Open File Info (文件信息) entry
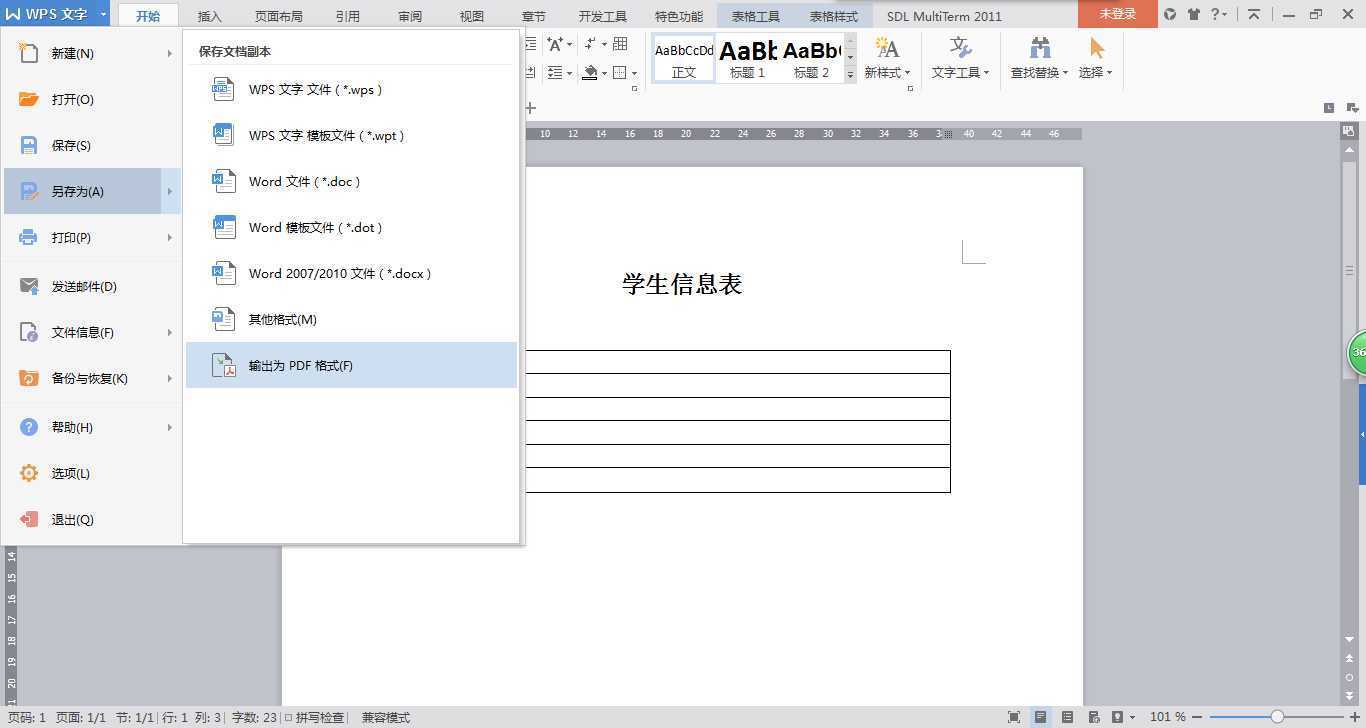The width and height of the screenshot is (1366, 728). 92,332
